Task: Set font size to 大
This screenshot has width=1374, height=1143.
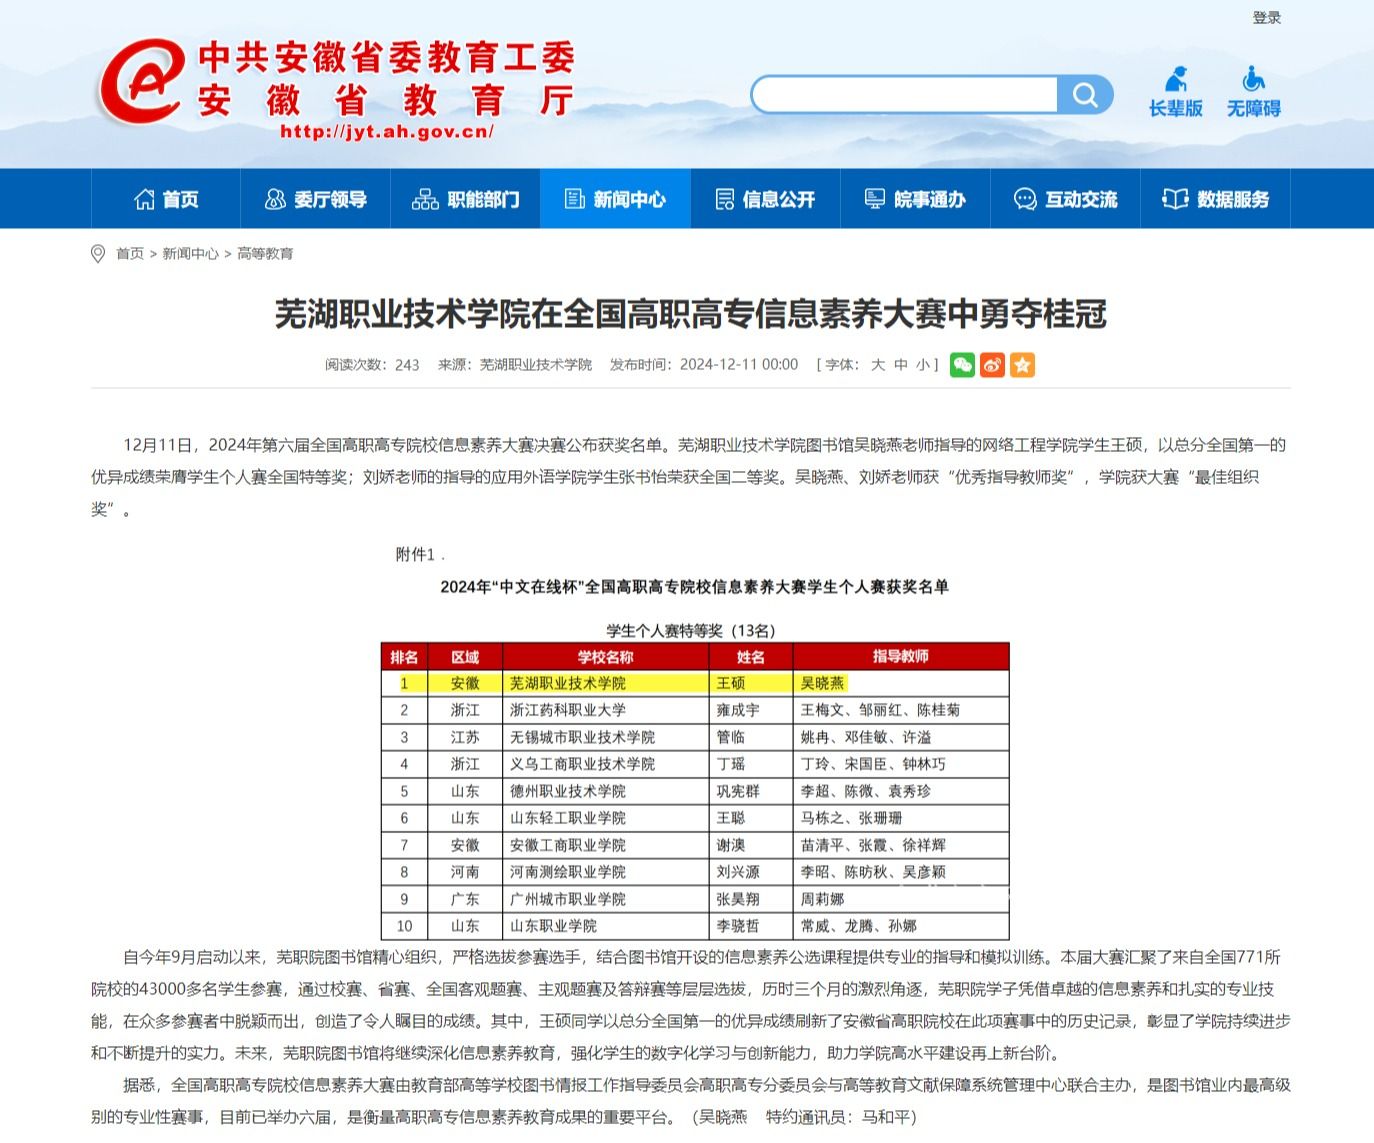Action: coord(878,365)
